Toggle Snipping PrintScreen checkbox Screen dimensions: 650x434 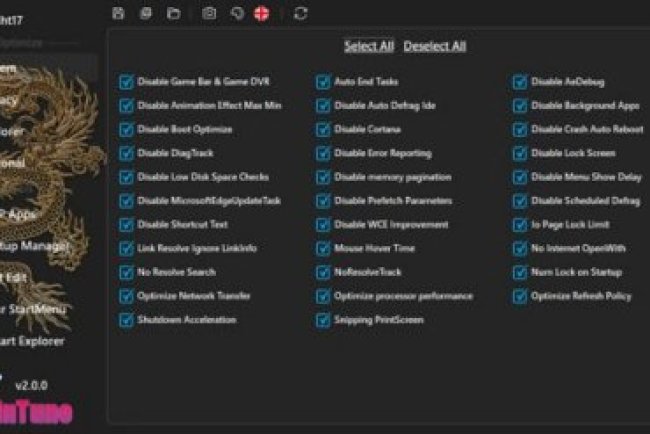coord(323,320)
